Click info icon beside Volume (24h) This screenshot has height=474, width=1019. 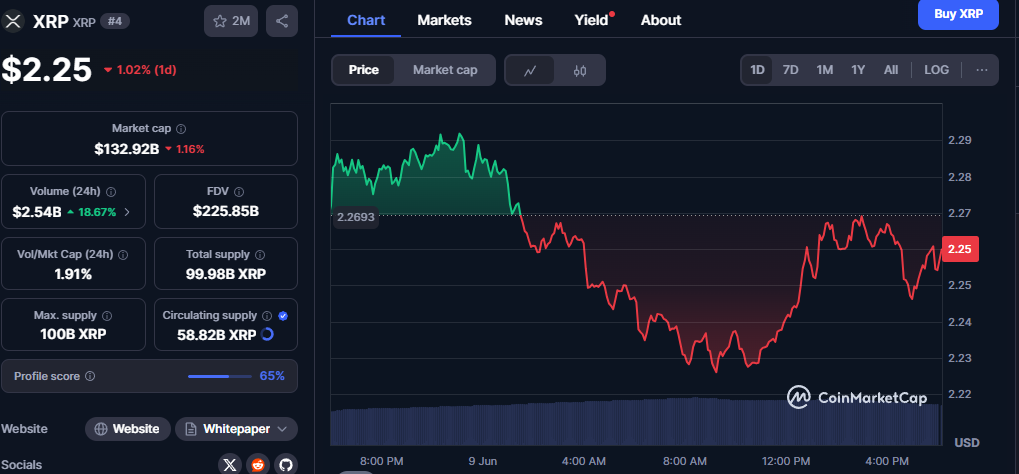click(111, 192)
